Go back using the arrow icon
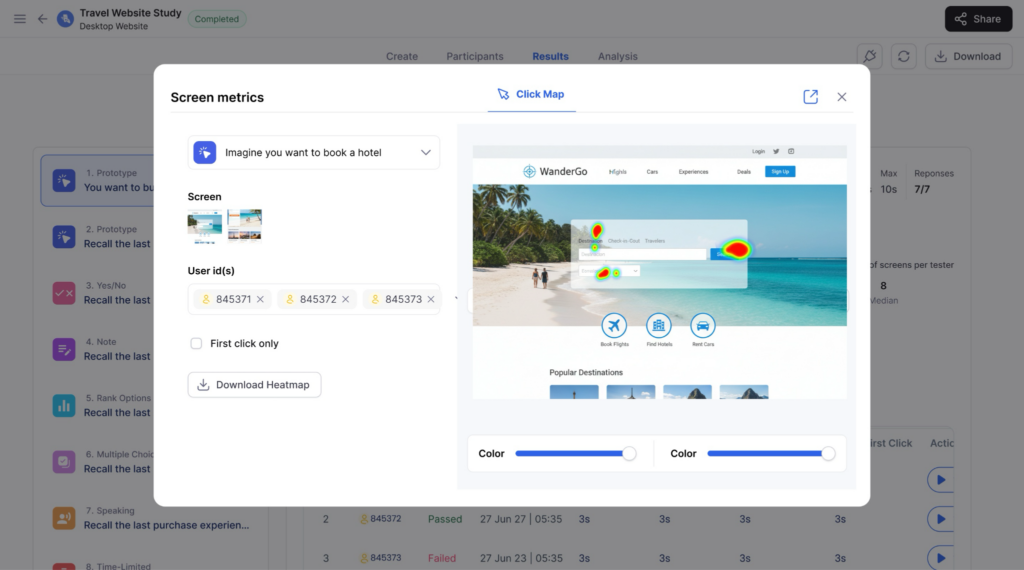 (42, 19)
